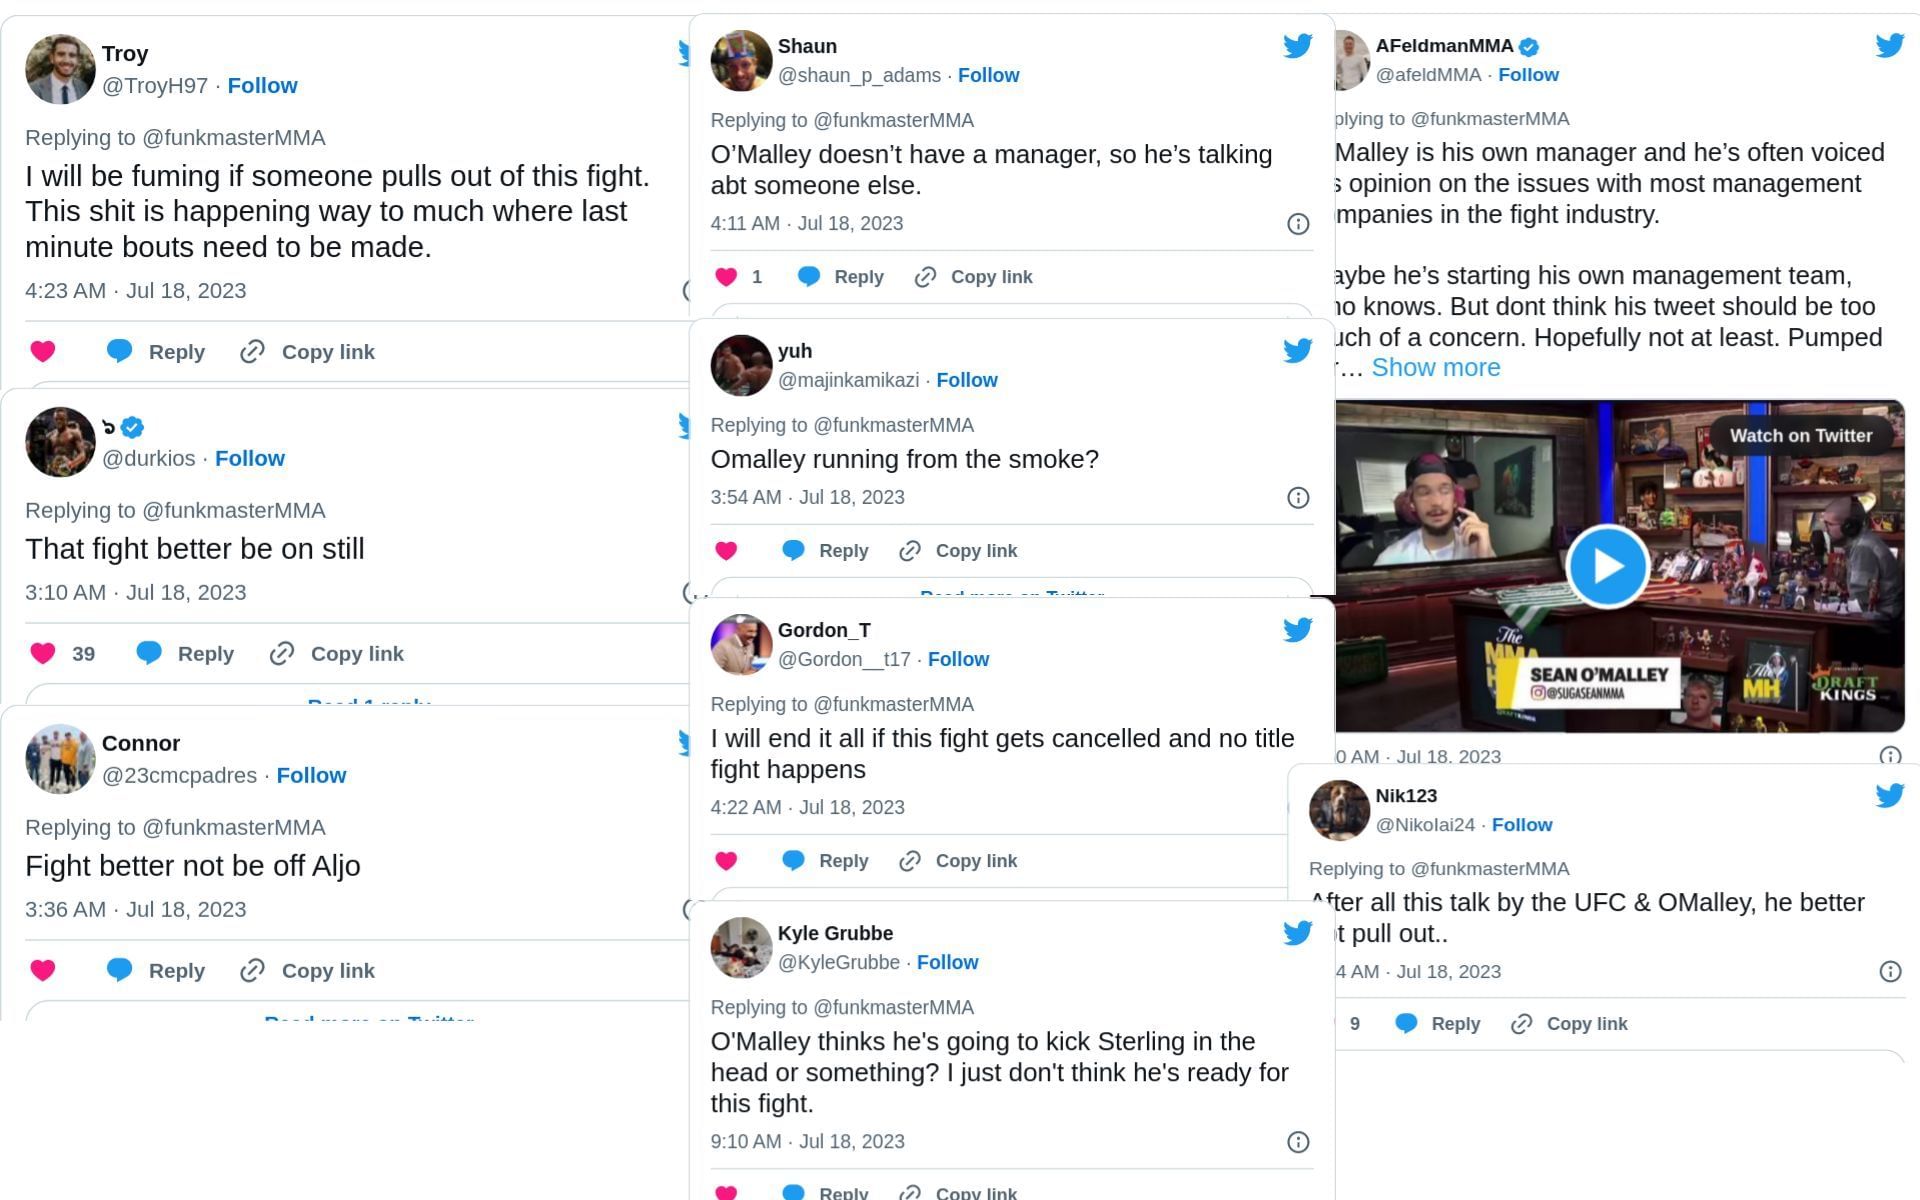Click the Watch on Twitter button
This screenshot has width=1920, height=1200.
[x=1802, y=435]
